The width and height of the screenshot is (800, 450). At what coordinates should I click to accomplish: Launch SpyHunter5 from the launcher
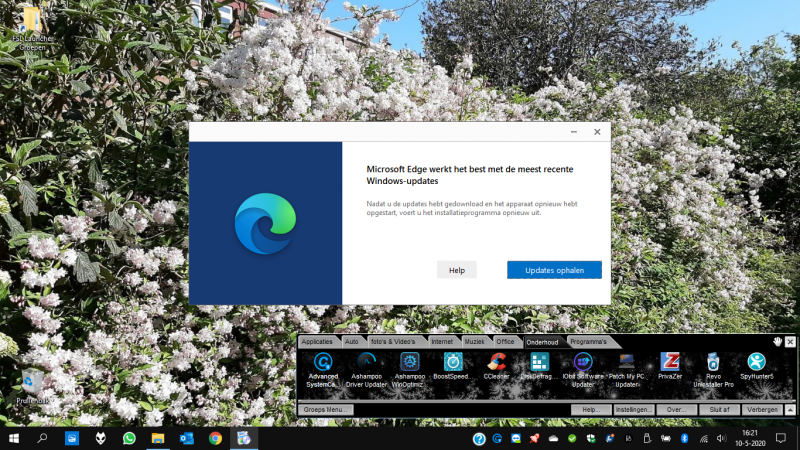757,366
